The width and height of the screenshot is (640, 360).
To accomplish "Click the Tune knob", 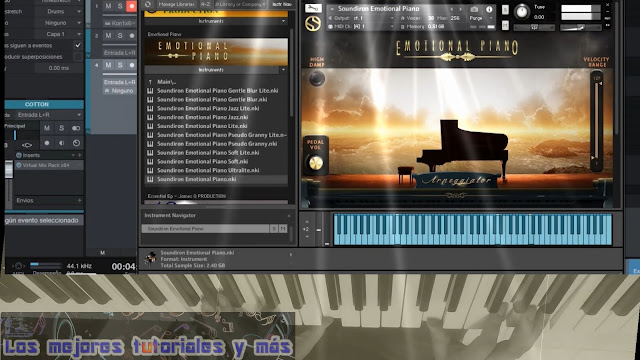I will [521, 12].
